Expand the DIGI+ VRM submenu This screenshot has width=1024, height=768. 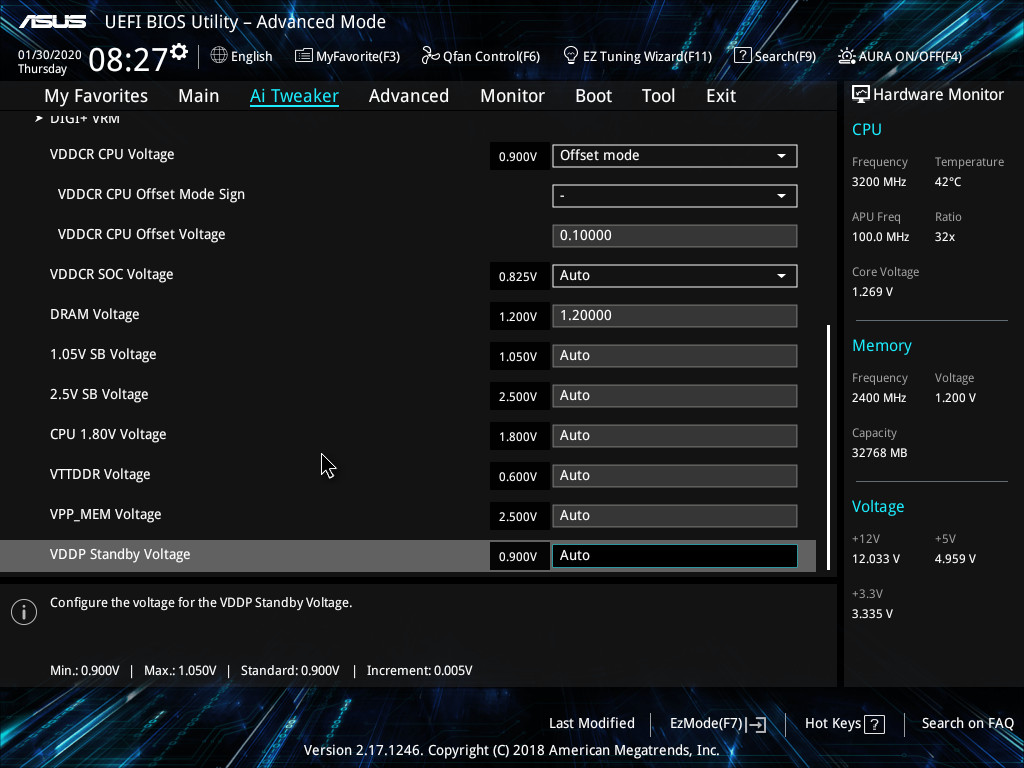[78, 118]
